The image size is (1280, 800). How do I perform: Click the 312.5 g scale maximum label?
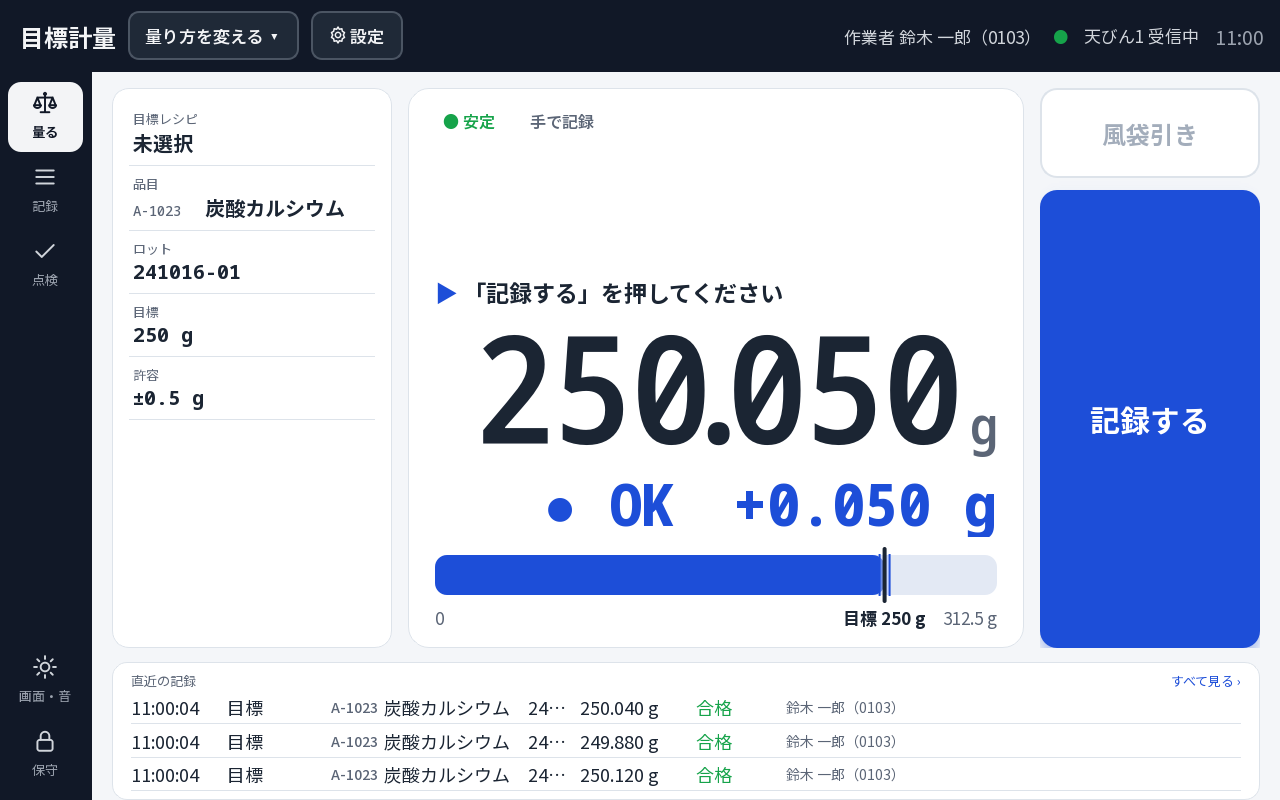(970, 619)
